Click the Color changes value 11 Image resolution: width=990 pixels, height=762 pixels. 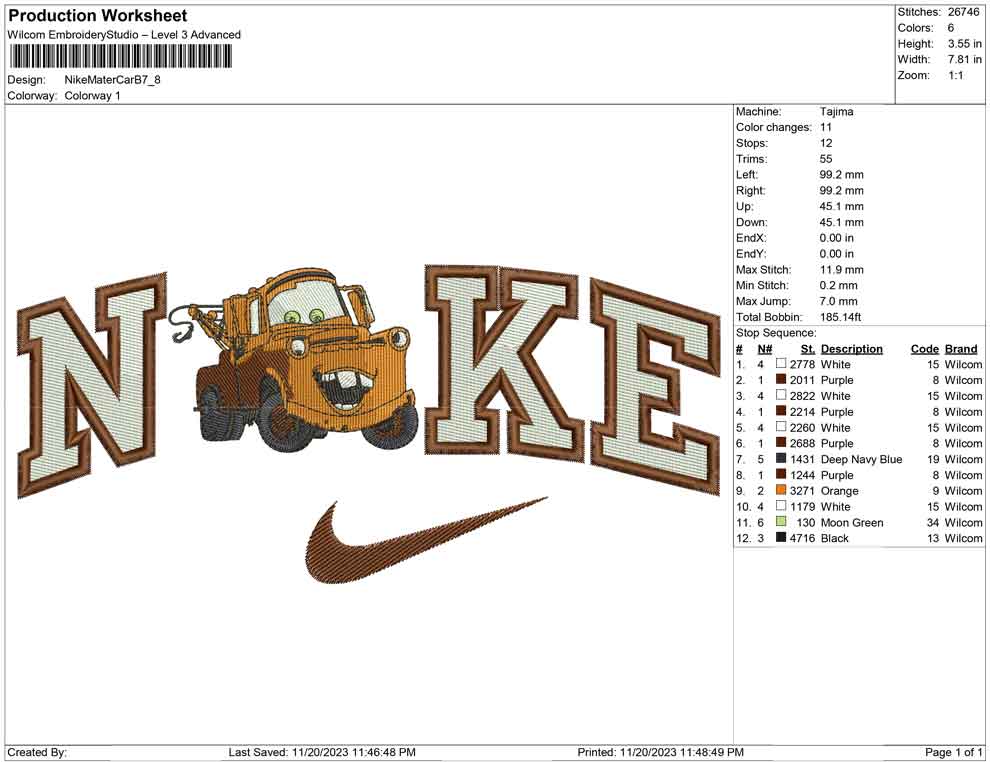826,128
